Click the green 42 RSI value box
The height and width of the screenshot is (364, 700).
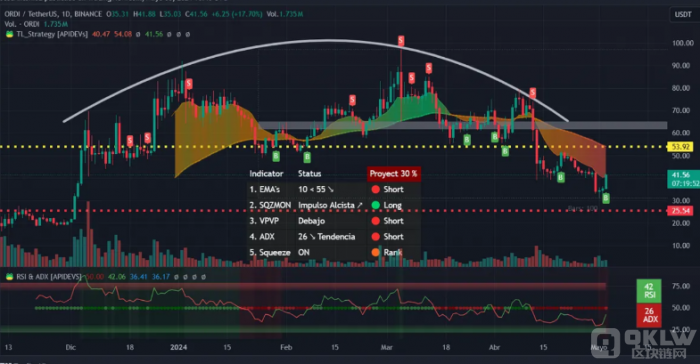(649, 291)
